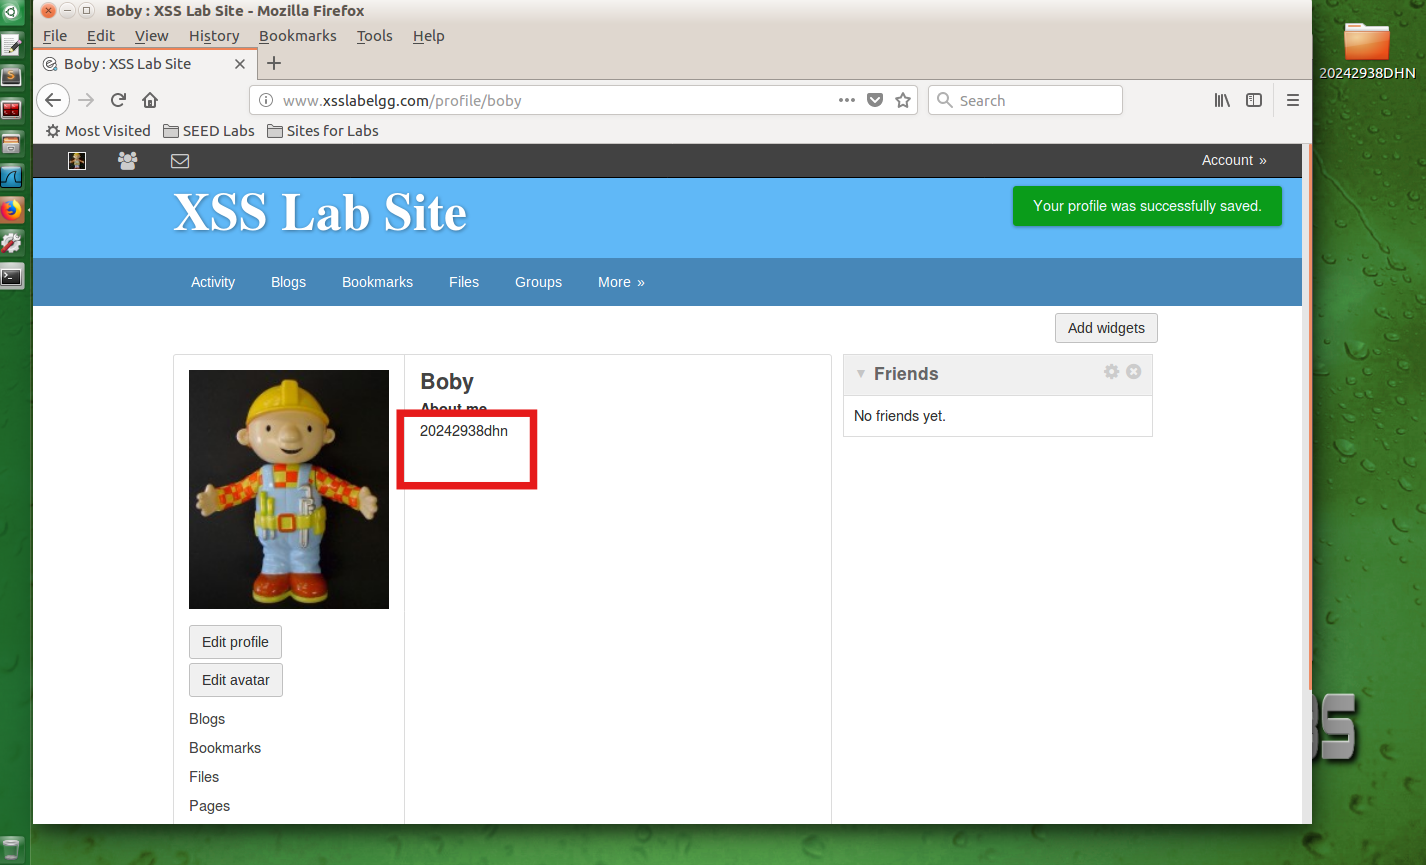Open Boby's avatar icon in topbar
The height and width of the screenshot is (865, 1426).
coord(77,161)
